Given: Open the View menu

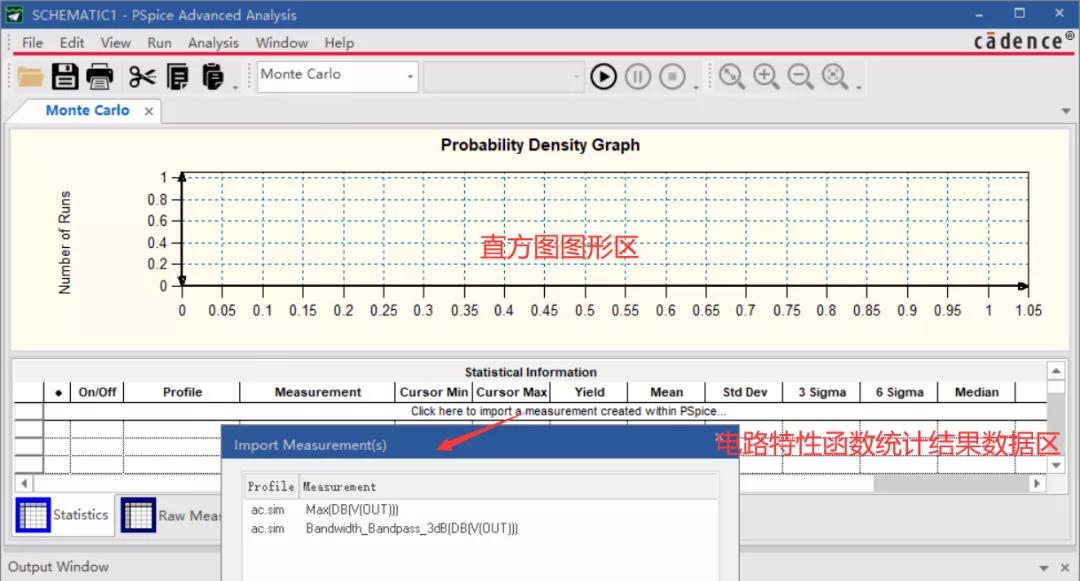Looking at the screenshot, I should click(x=116, y=43).
